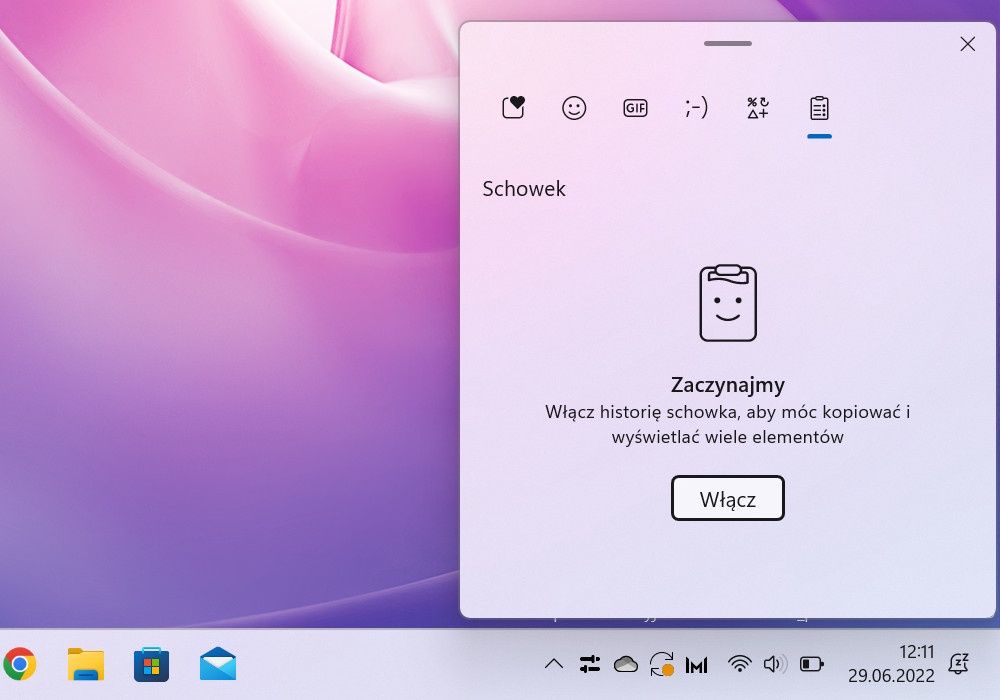Open the Mail app from taskbar
Viewport: 1000px width, 700px height.
click(217, 664)
